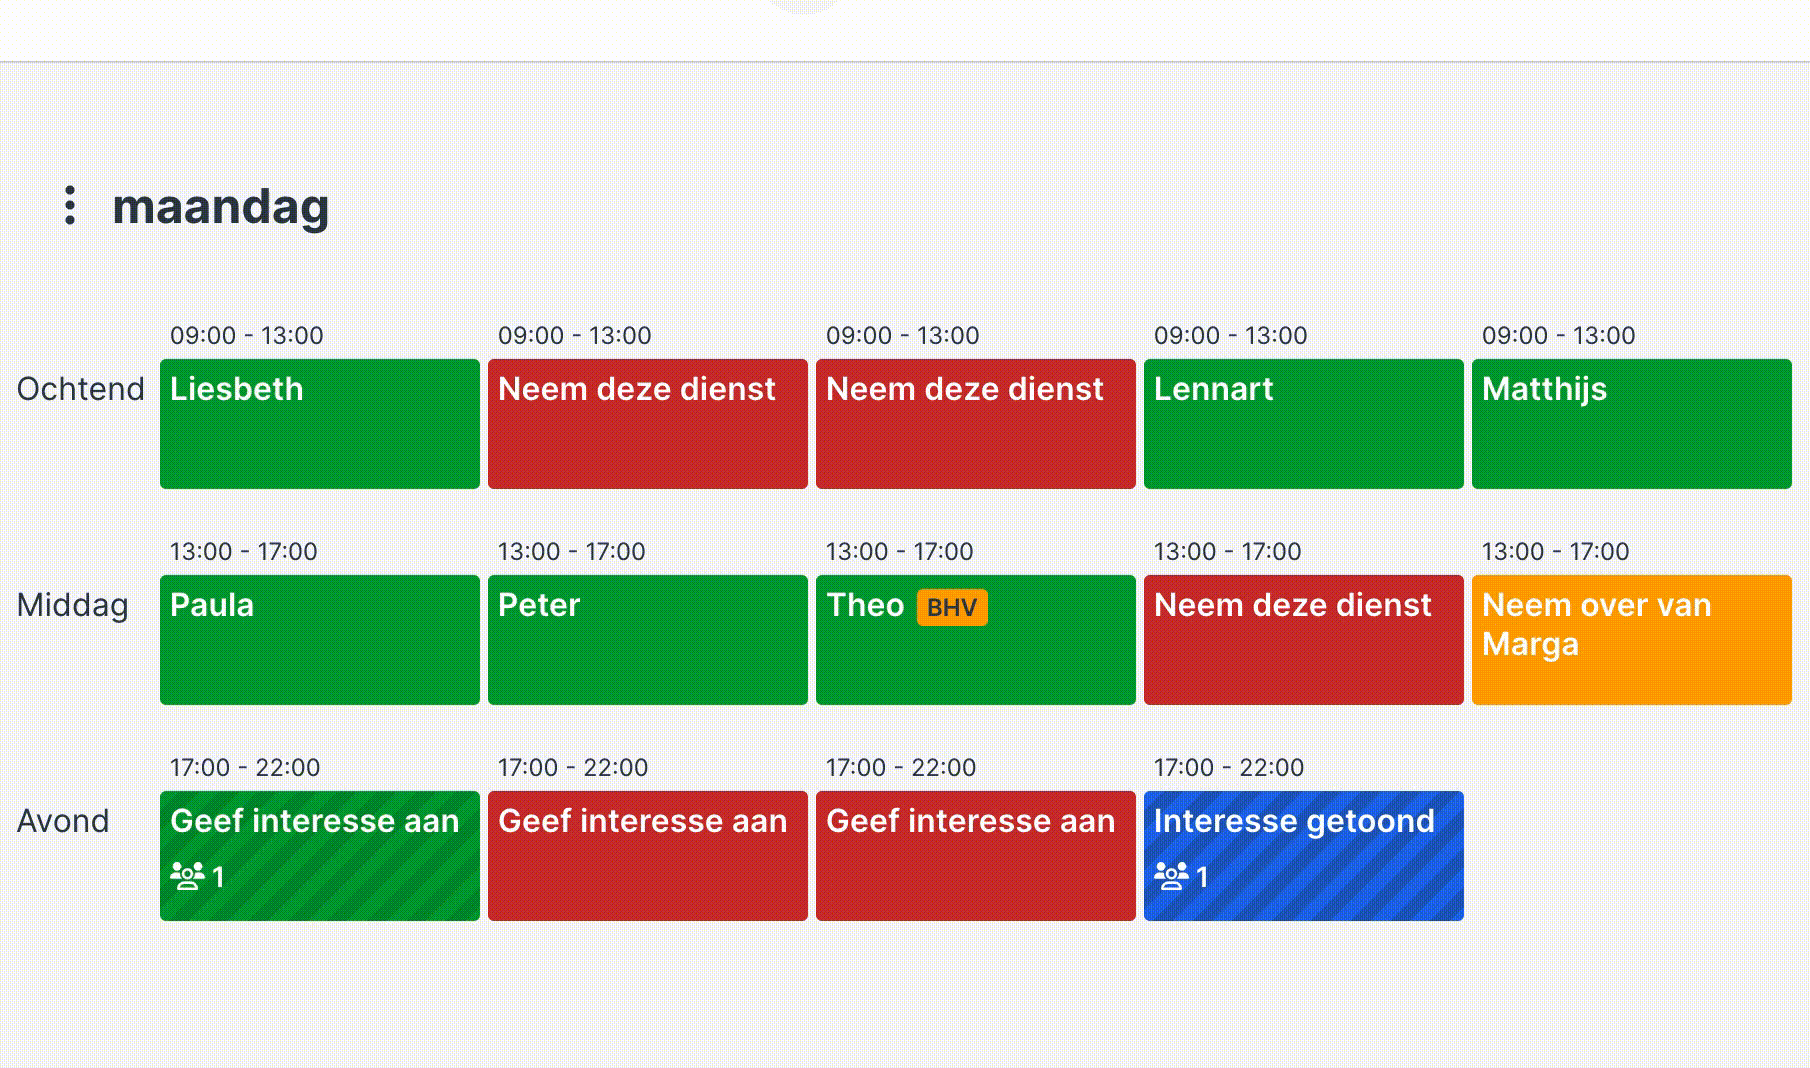Open Peter's 13:00 - 17:00 shift

[647, 640]
